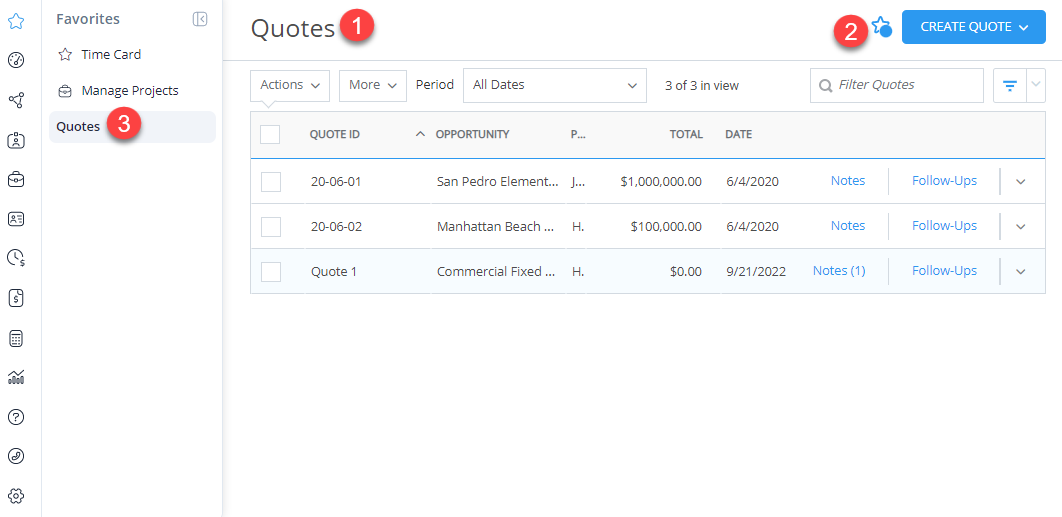Open the settings gear icon in left rail
1062x517 pixels.
pyautogui.click(x=16, y=496)
